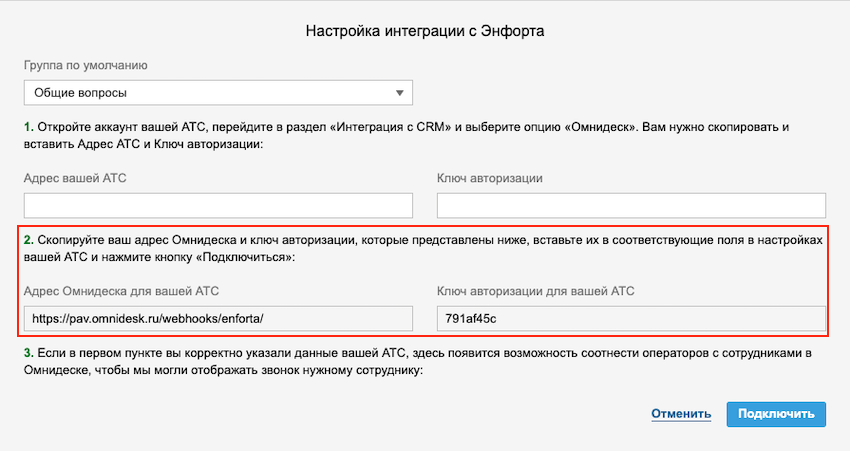Screen dimensions: 850x451
Task: Click the «Адрес Омнидеска для вашей АТС» label
Action: click(x=121, y=291)
